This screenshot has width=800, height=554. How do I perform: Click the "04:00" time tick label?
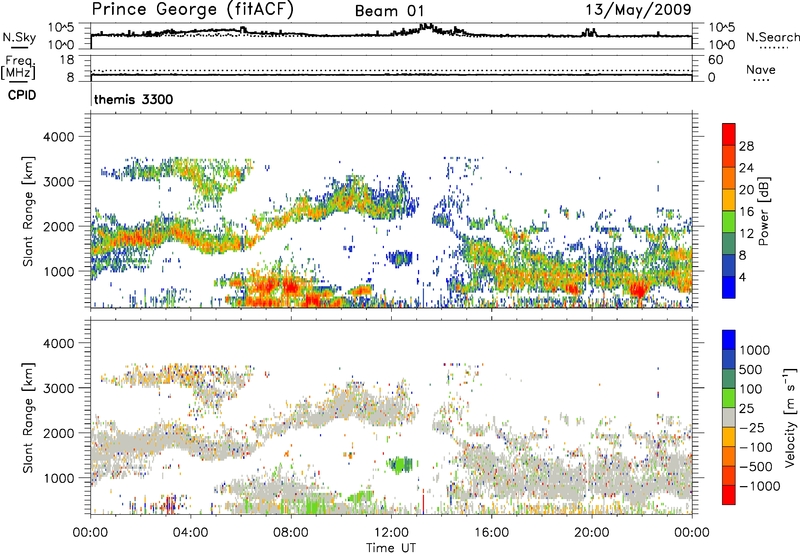[190, 533]
